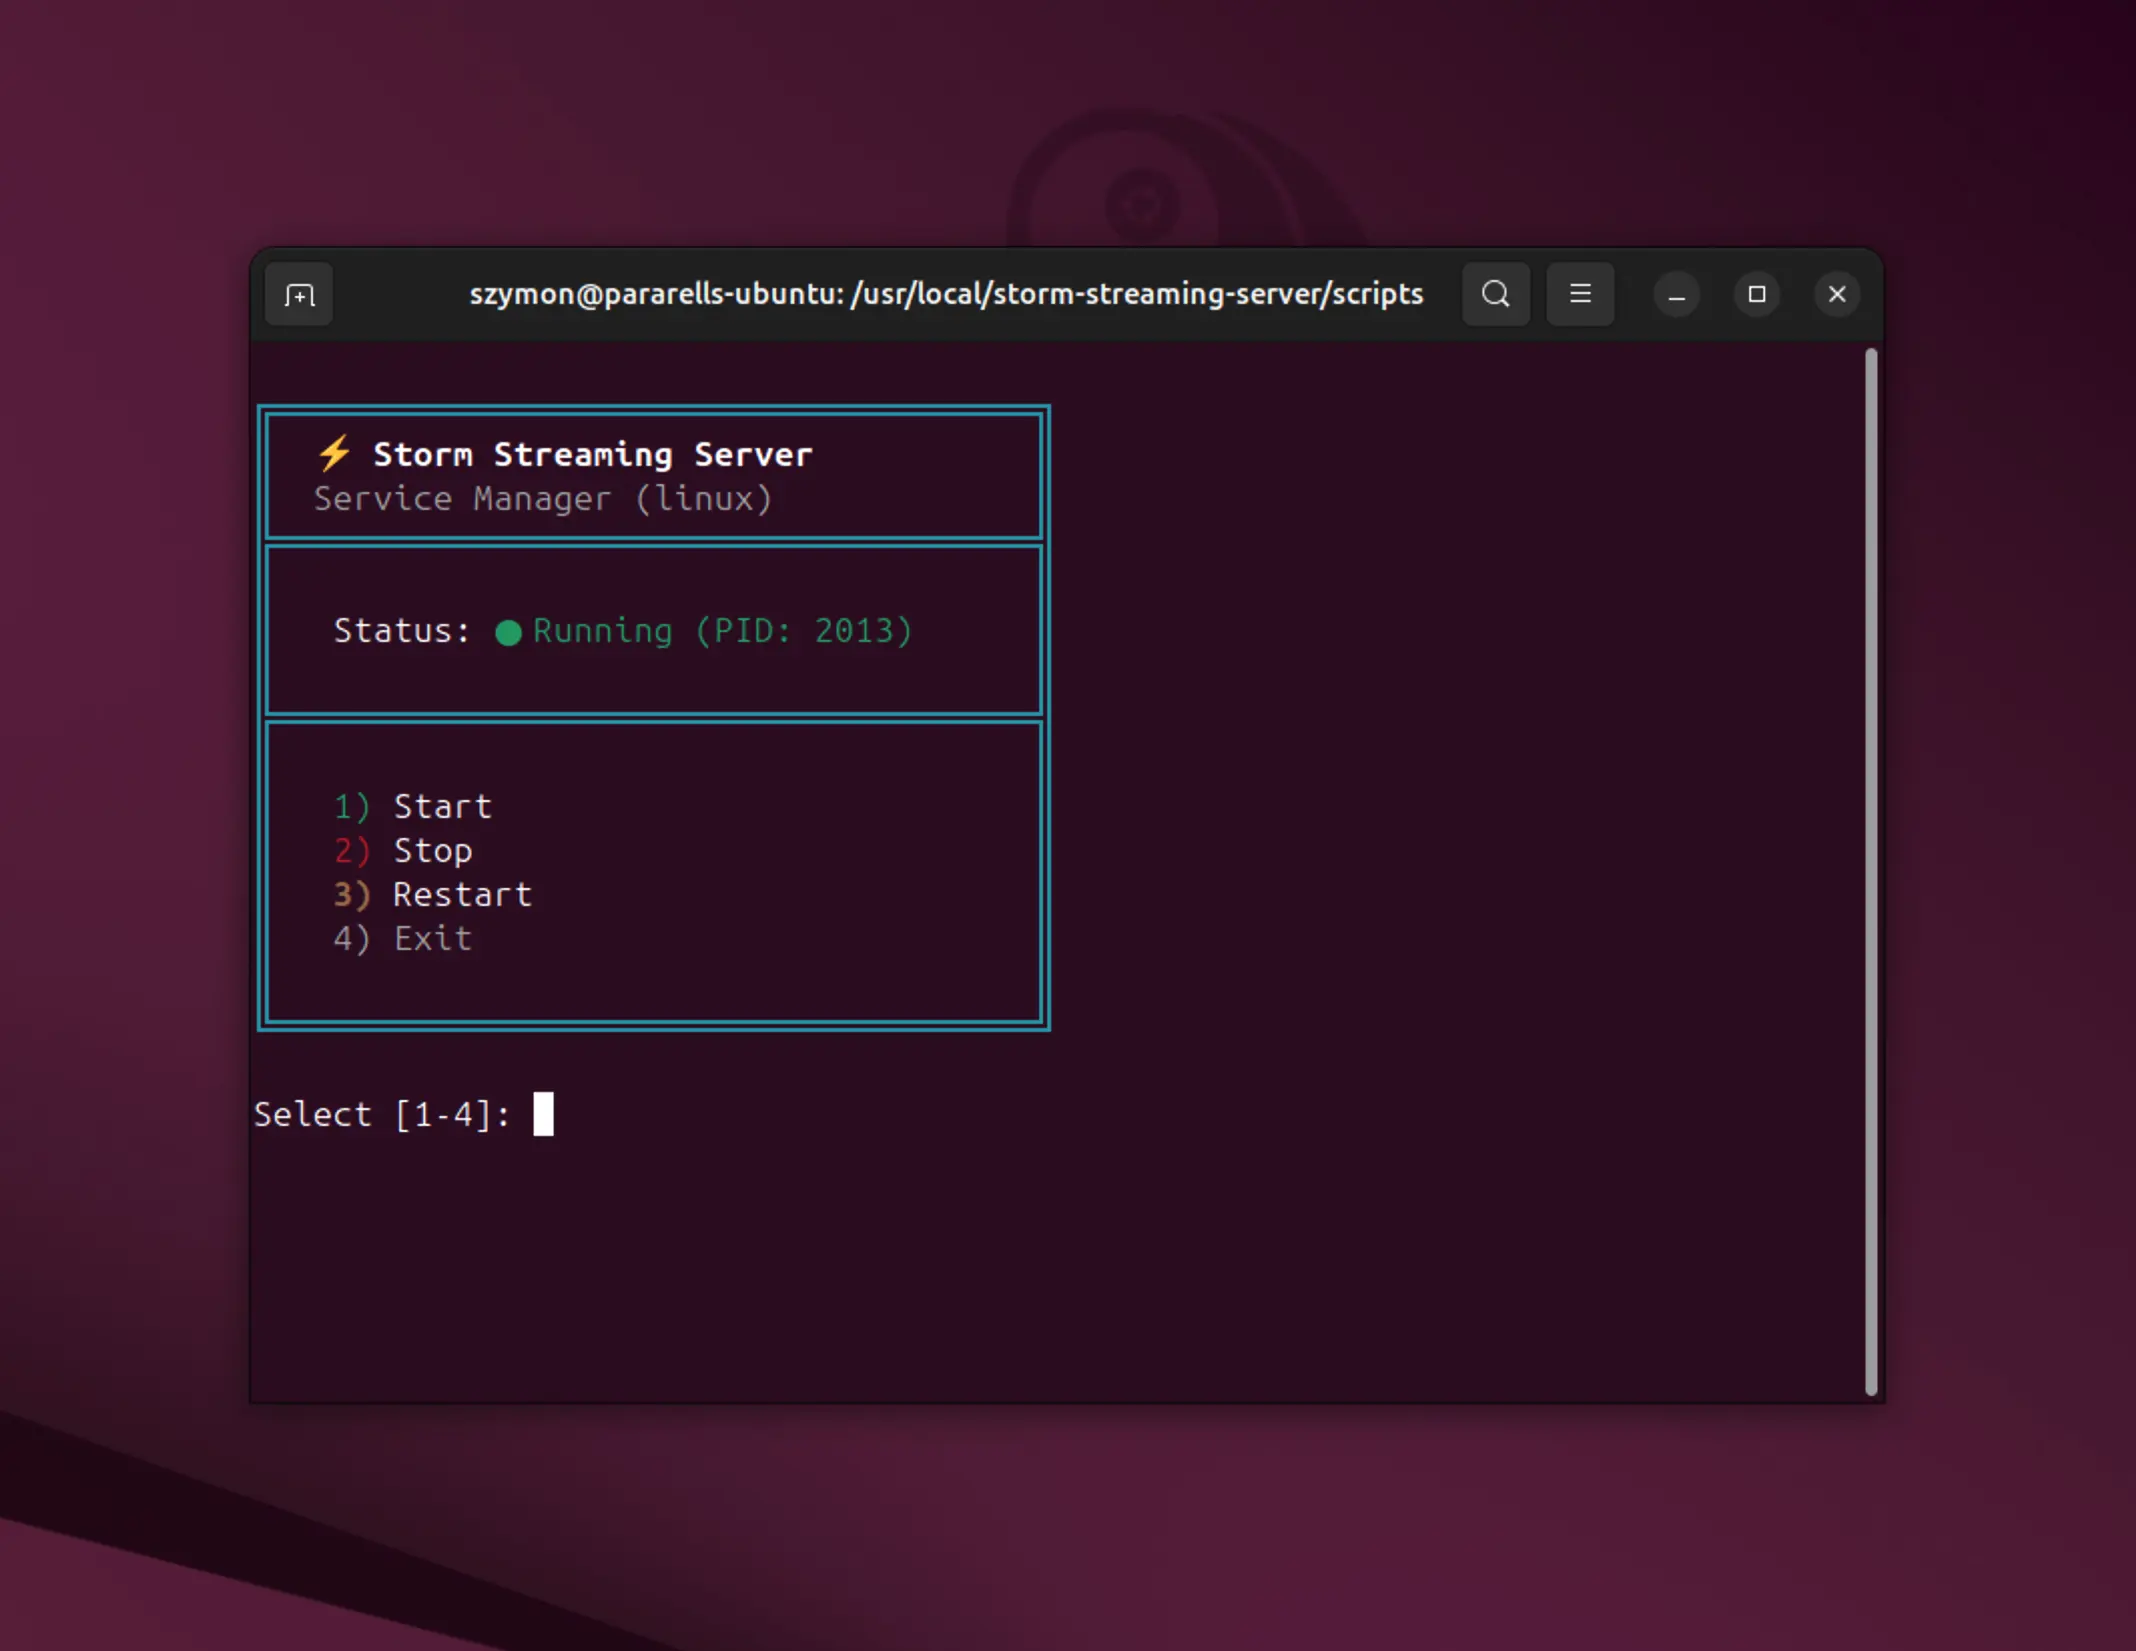This screenshot has width=2136, height=1651.
Task: Click the terminal vertical scrollbar
Action: (1870, 870)
